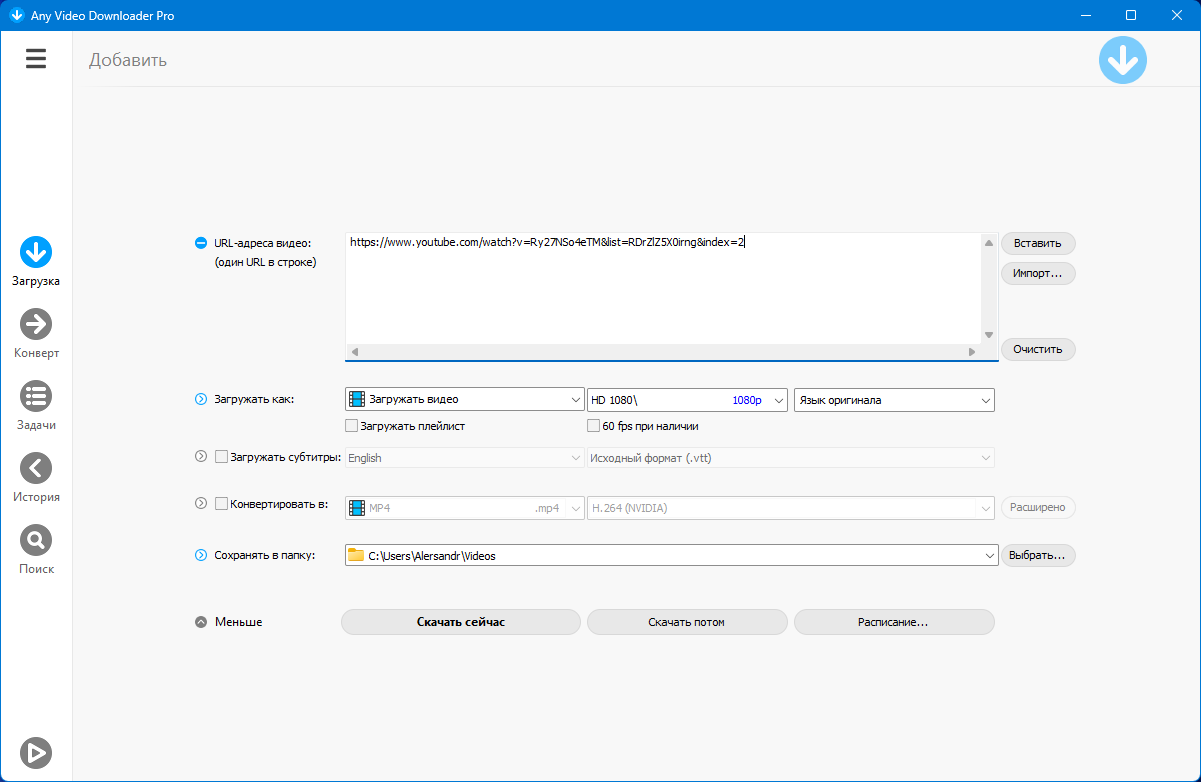
Task: Open the Загружать видео dropdown
Action: click(x=465, y=400)
